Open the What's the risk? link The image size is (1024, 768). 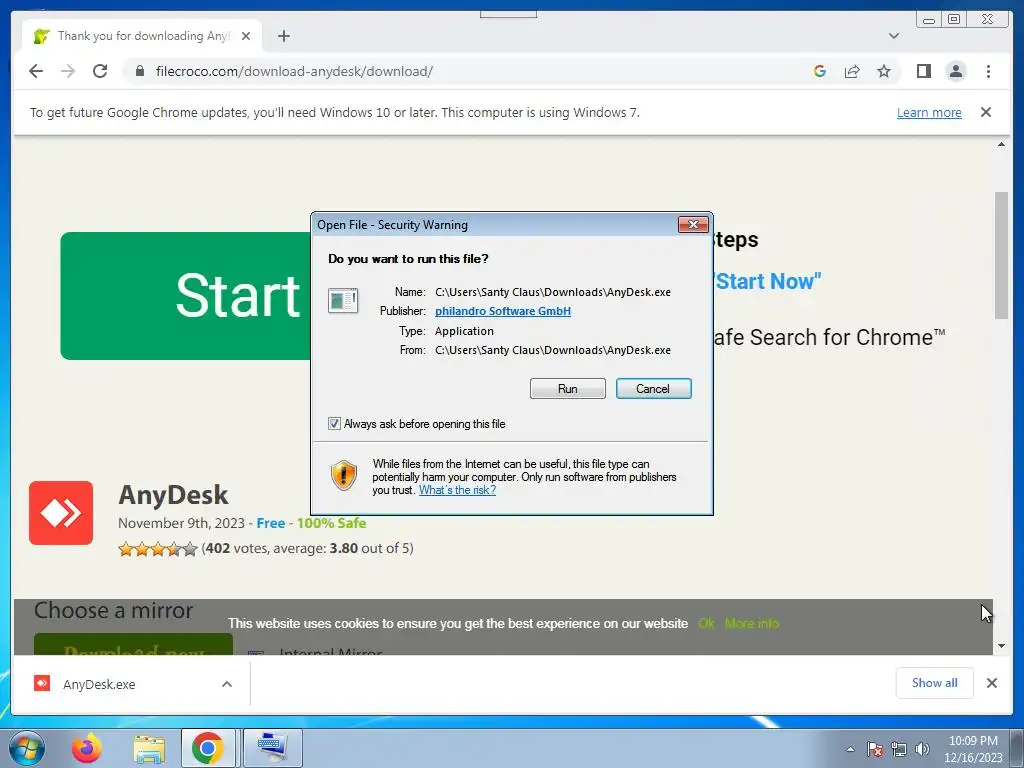pos(457,490)
